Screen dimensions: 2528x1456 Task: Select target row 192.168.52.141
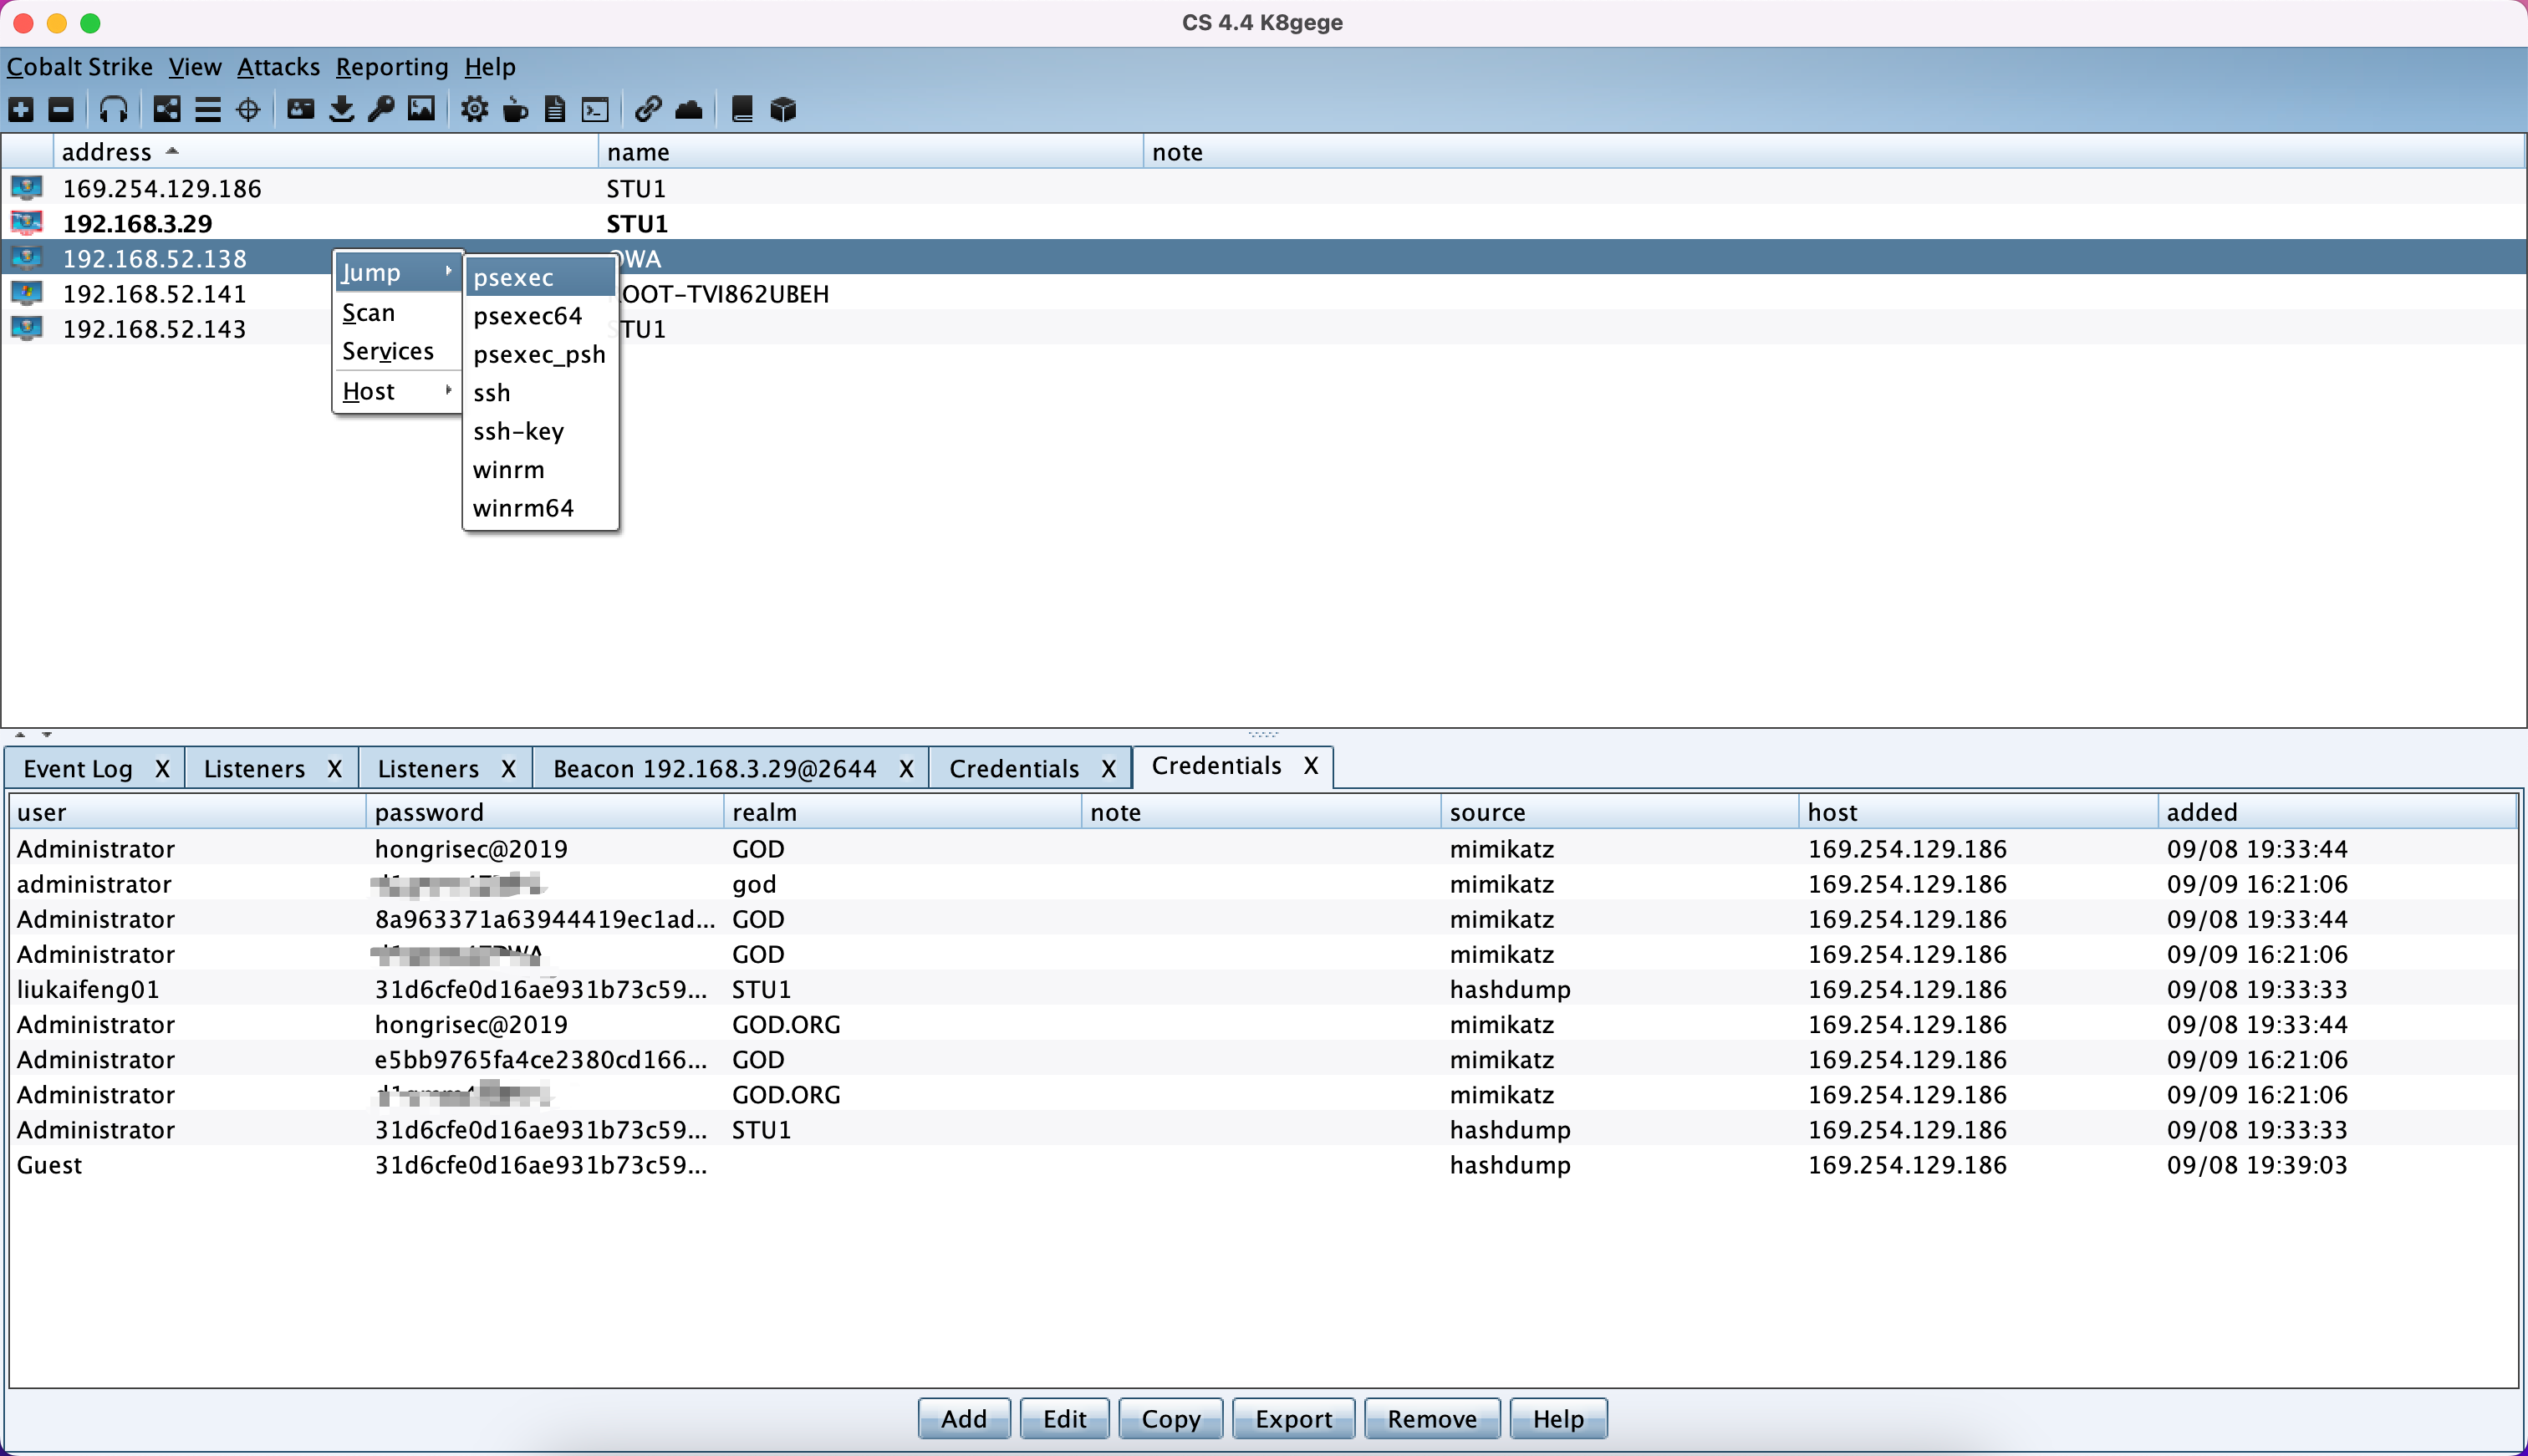1262,293
